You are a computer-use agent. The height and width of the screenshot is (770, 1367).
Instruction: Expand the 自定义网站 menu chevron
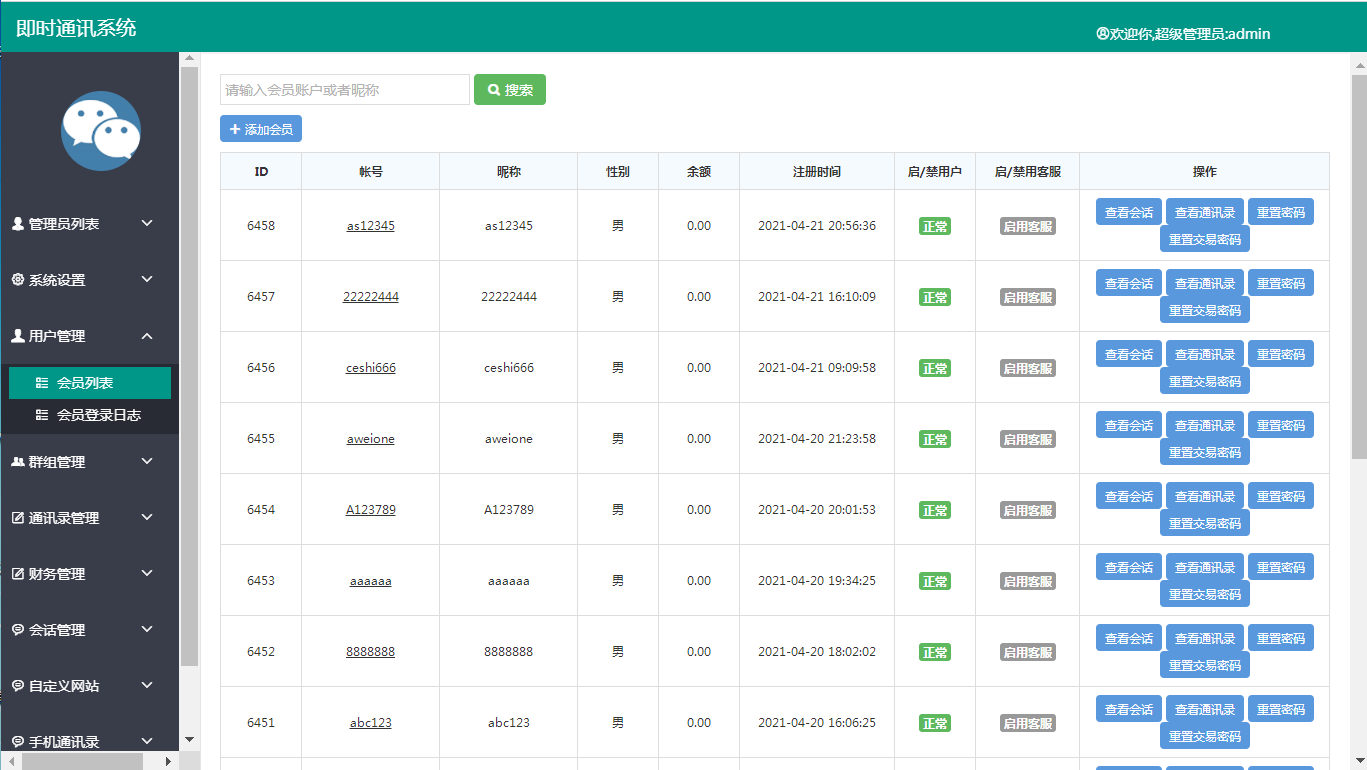tap(147, 685)
